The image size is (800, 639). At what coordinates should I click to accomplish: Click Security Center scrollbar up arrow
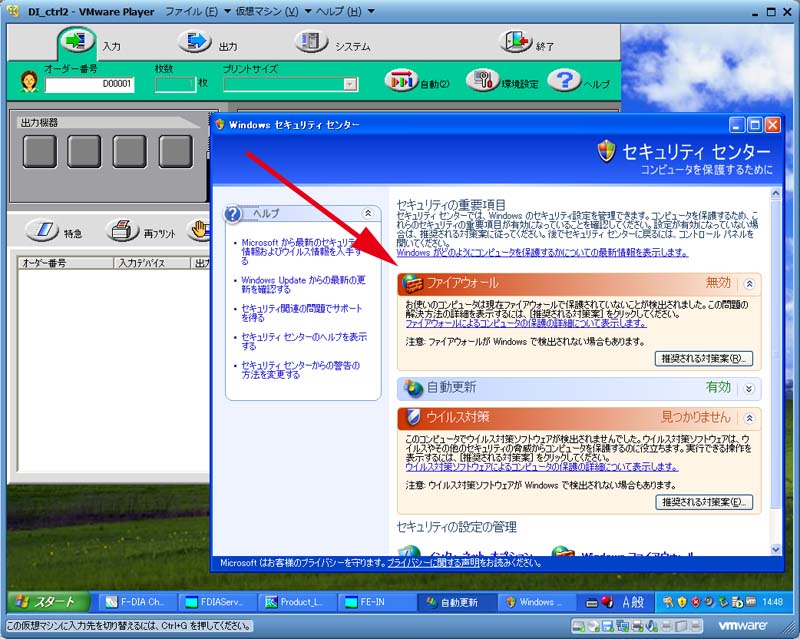776,193
